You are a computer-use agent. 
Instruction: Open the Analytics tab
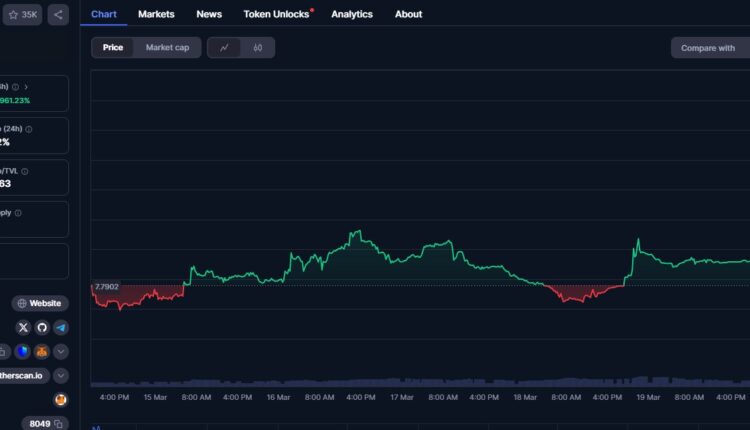point(352,14)
